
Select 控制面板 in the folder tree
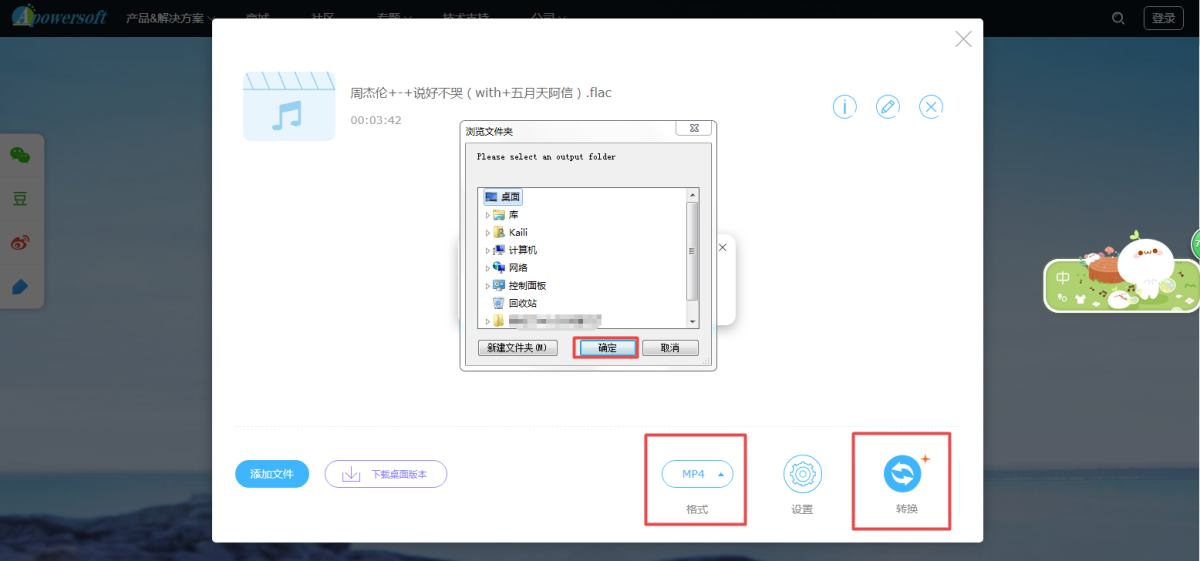pos(519,286)
